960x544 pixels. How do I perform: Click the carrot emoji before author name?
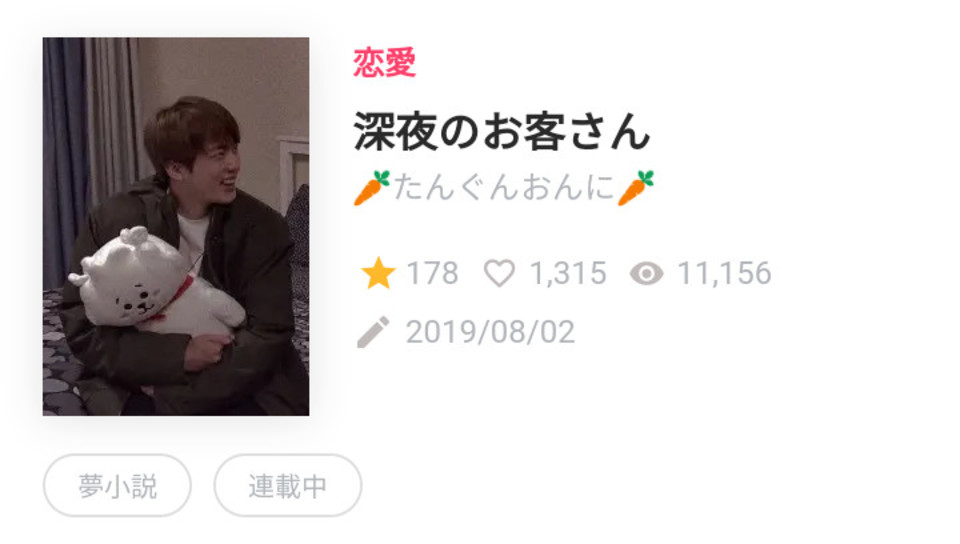(x=372, y=188)
